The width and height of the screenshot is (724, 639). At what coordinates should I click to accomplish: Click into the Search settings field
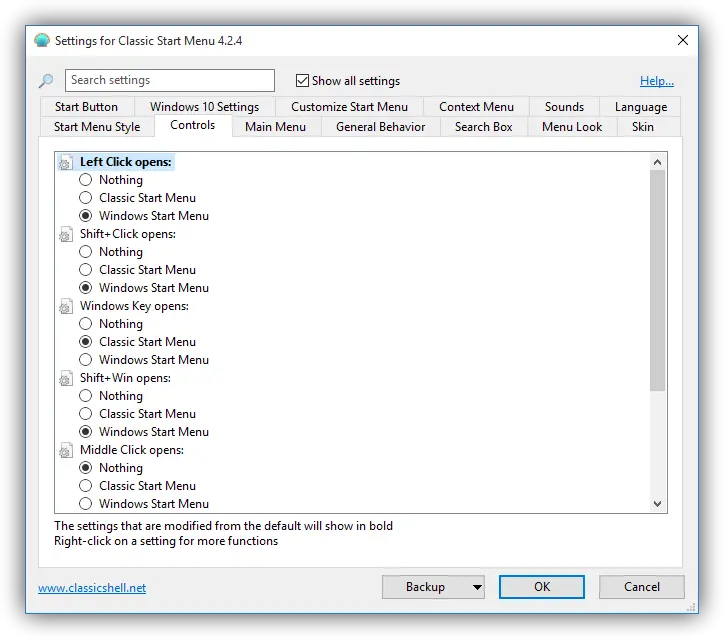(x=170, y=80)
